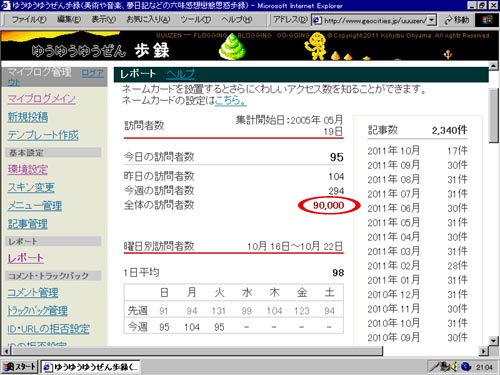Open the コメント管理 link
This screenshot has width=500, height=375.
[33, 292]
